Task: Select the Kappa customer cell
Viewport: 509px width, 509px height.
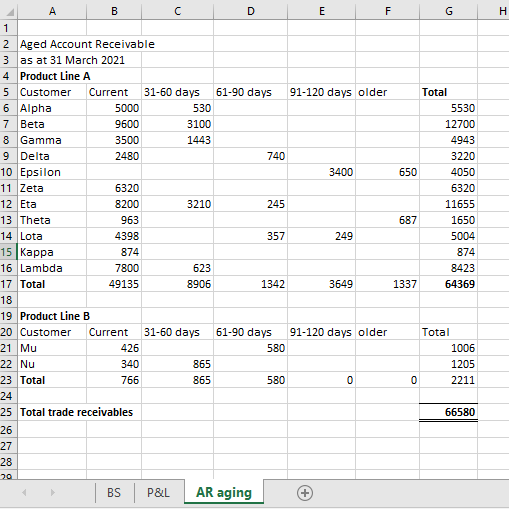Action: click(52, 252)
